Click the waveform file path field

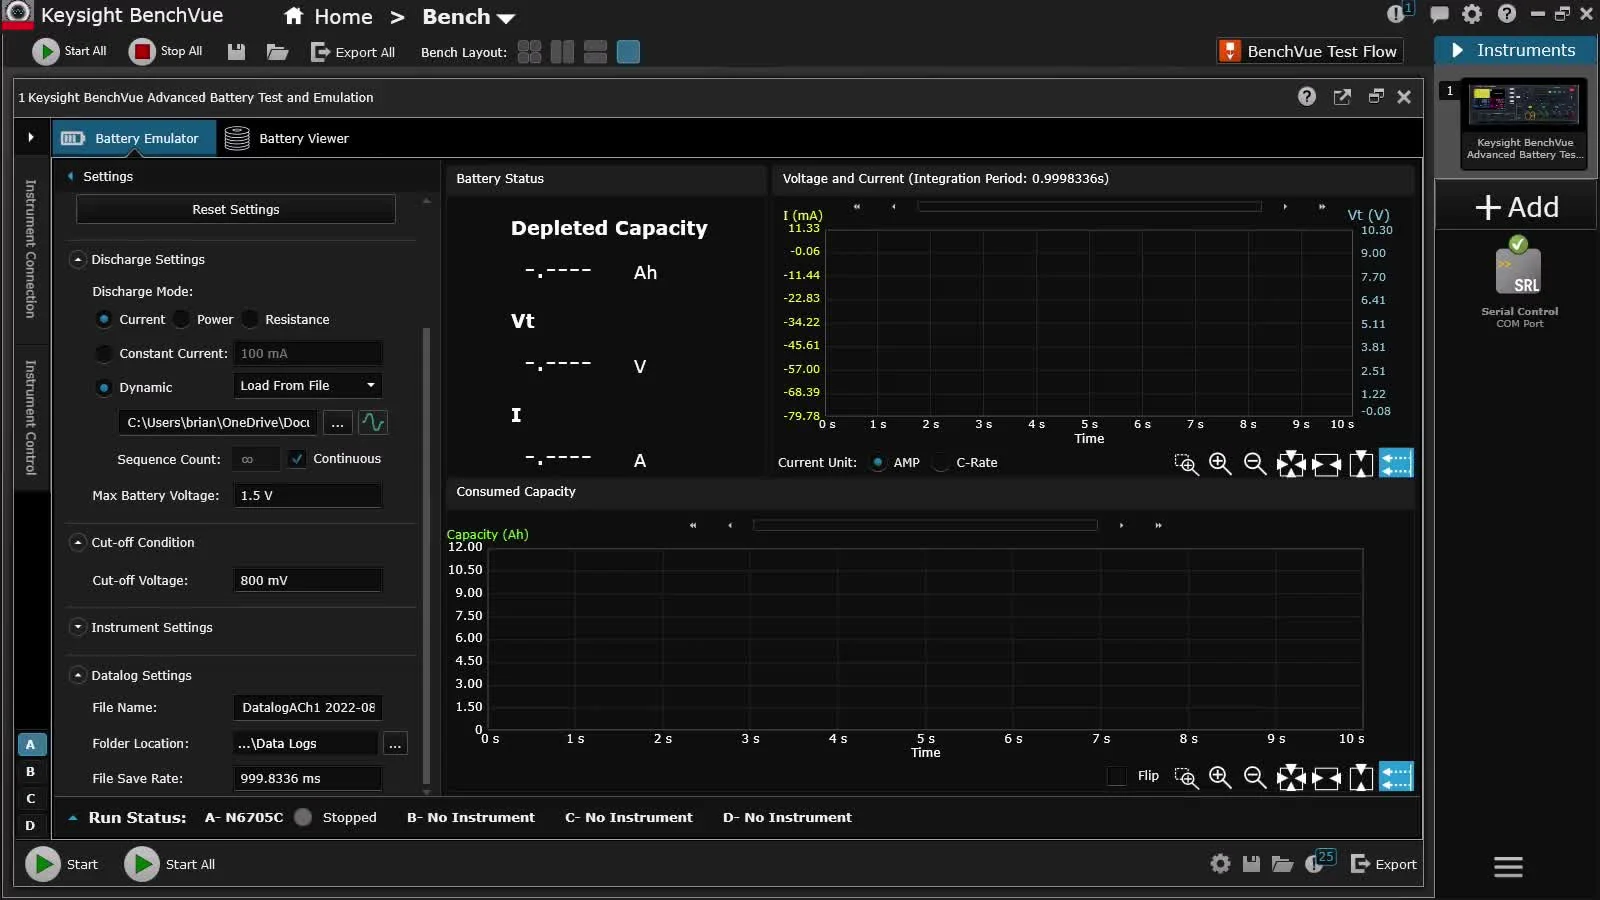tap(218, 422)
